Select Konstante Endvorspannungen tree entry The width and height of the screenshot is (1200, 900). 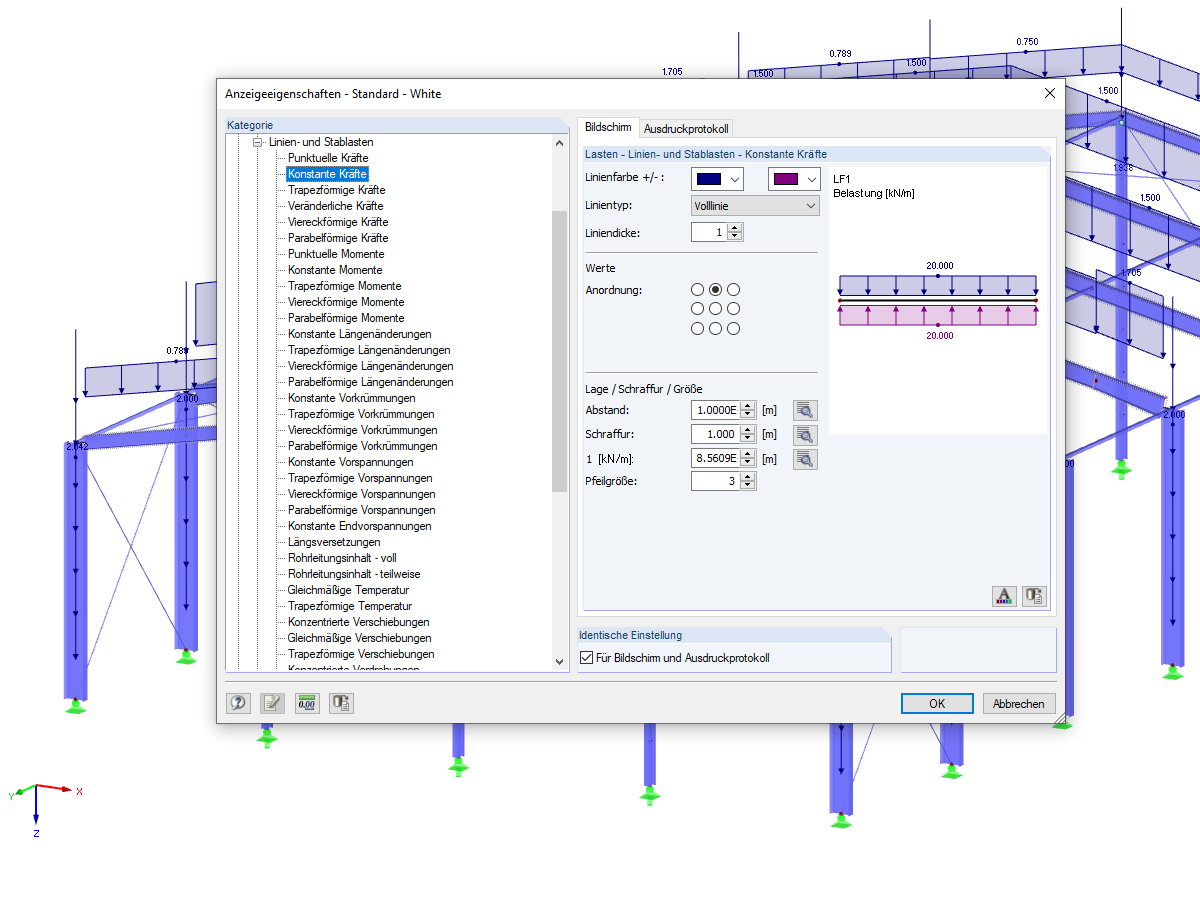(x=360, y=526)
